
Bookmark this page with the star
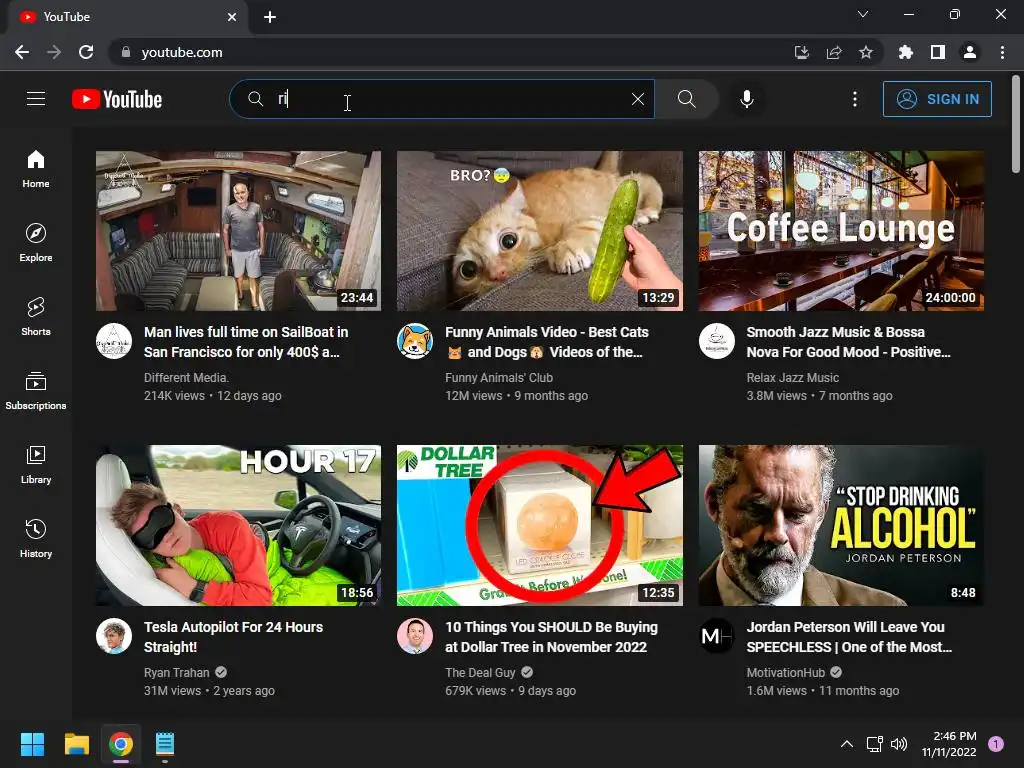point(866,52)
